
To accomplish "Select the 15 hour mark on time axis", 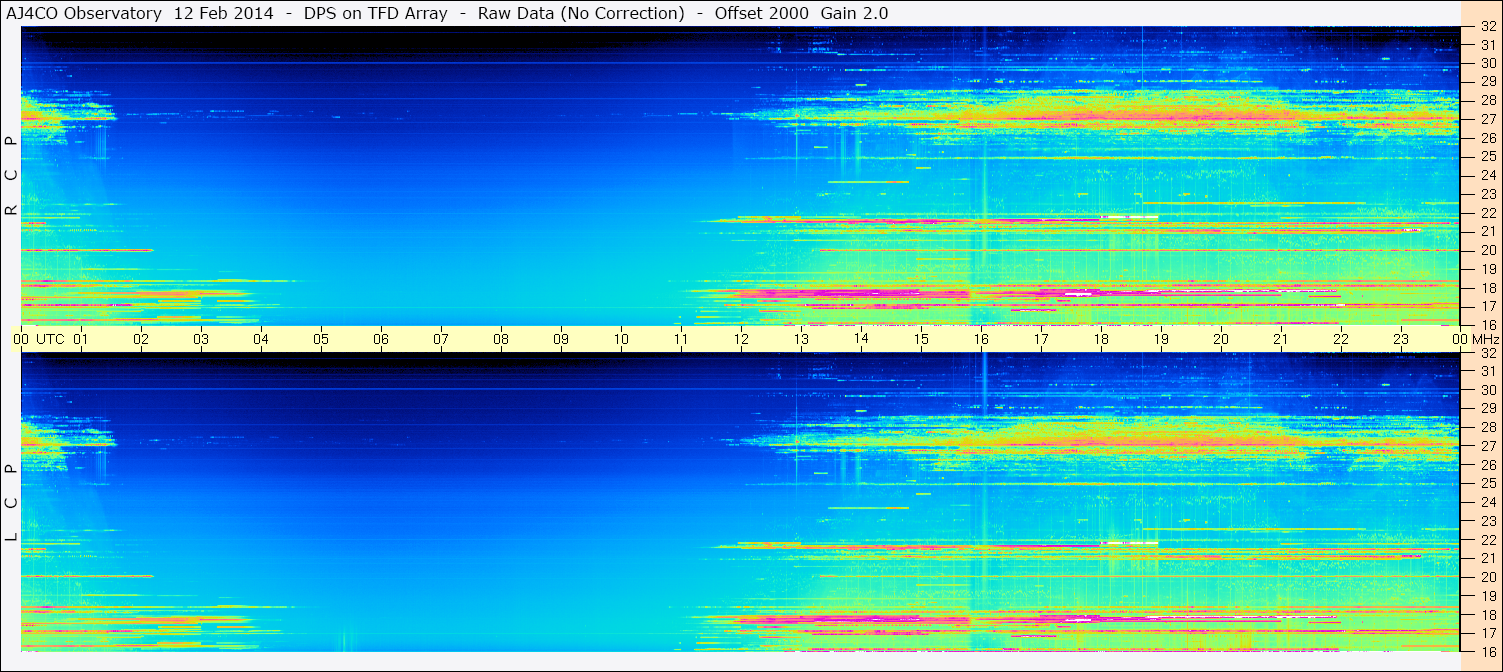I will click(x=921, y=339).
